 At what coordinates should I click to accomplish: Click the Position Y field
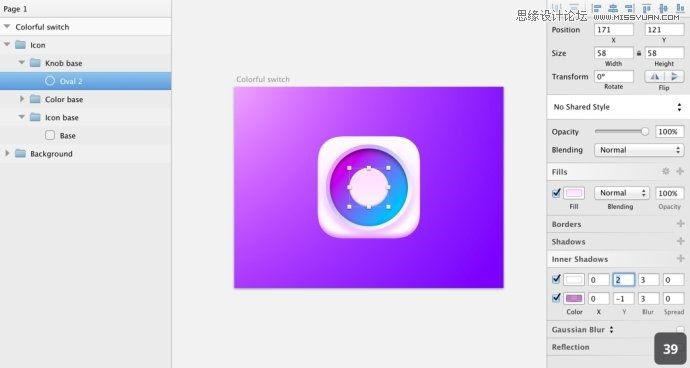click(664, 29)
